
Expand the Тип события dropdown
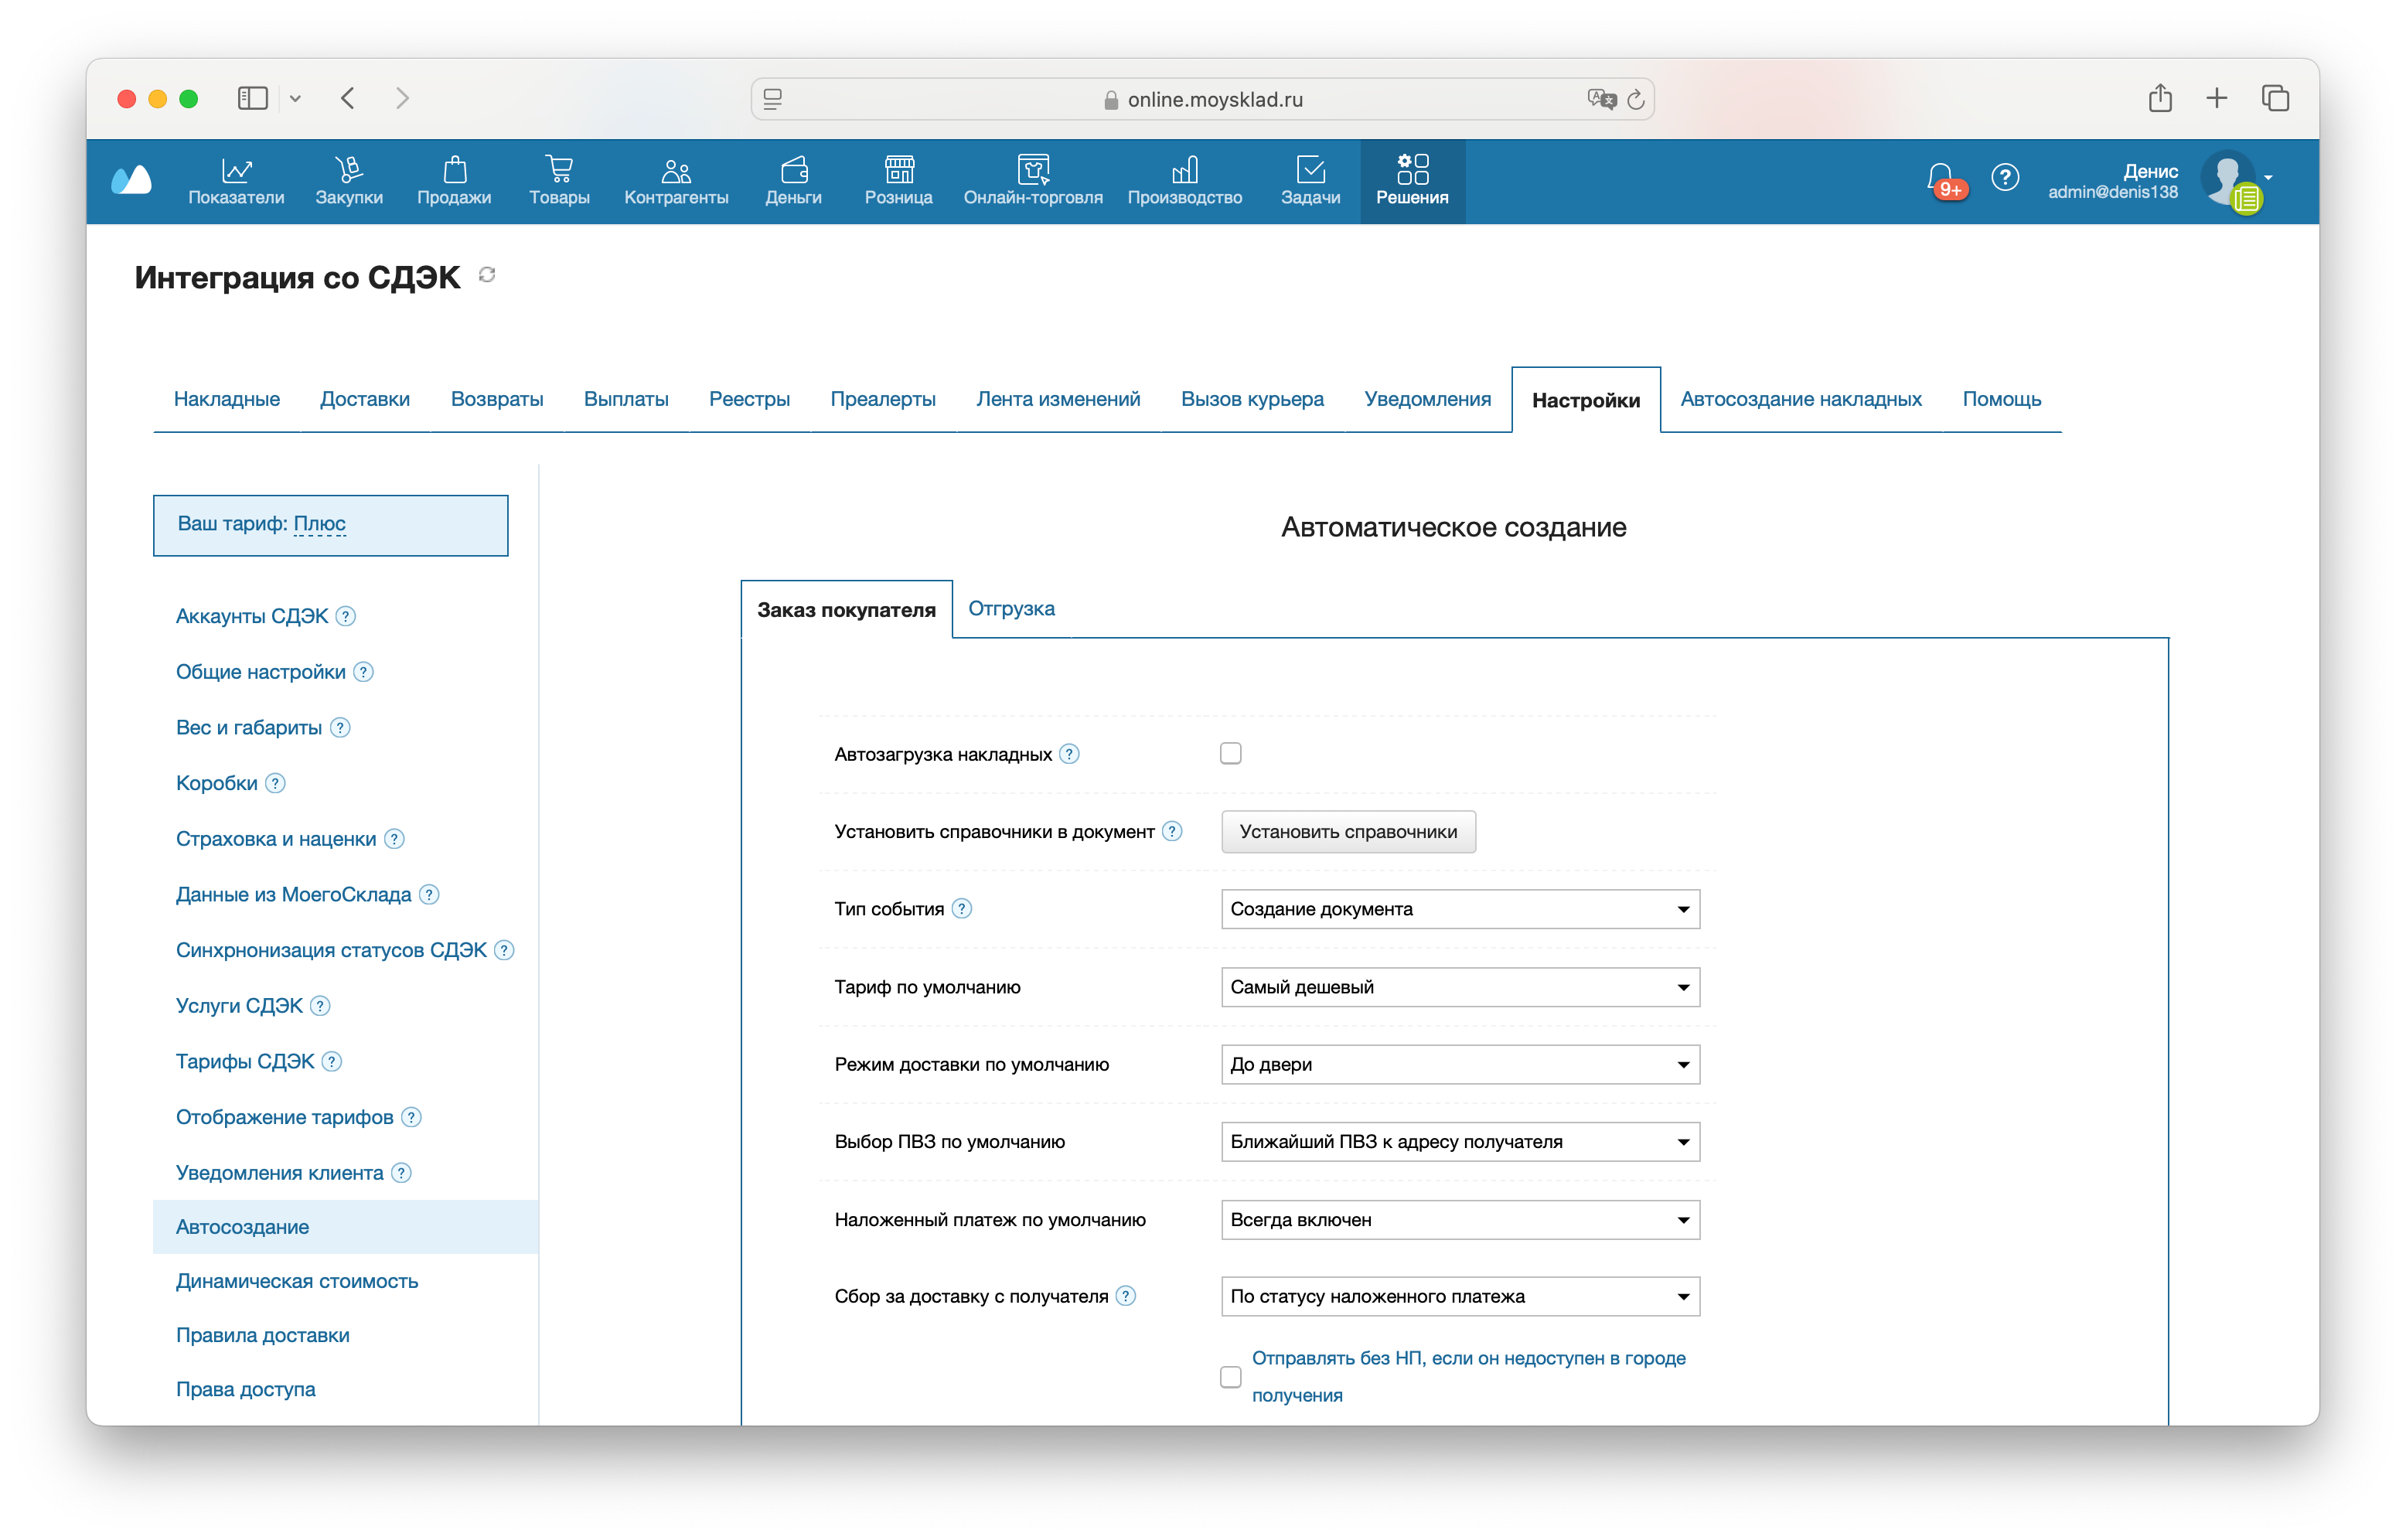tap(1459, 908)
